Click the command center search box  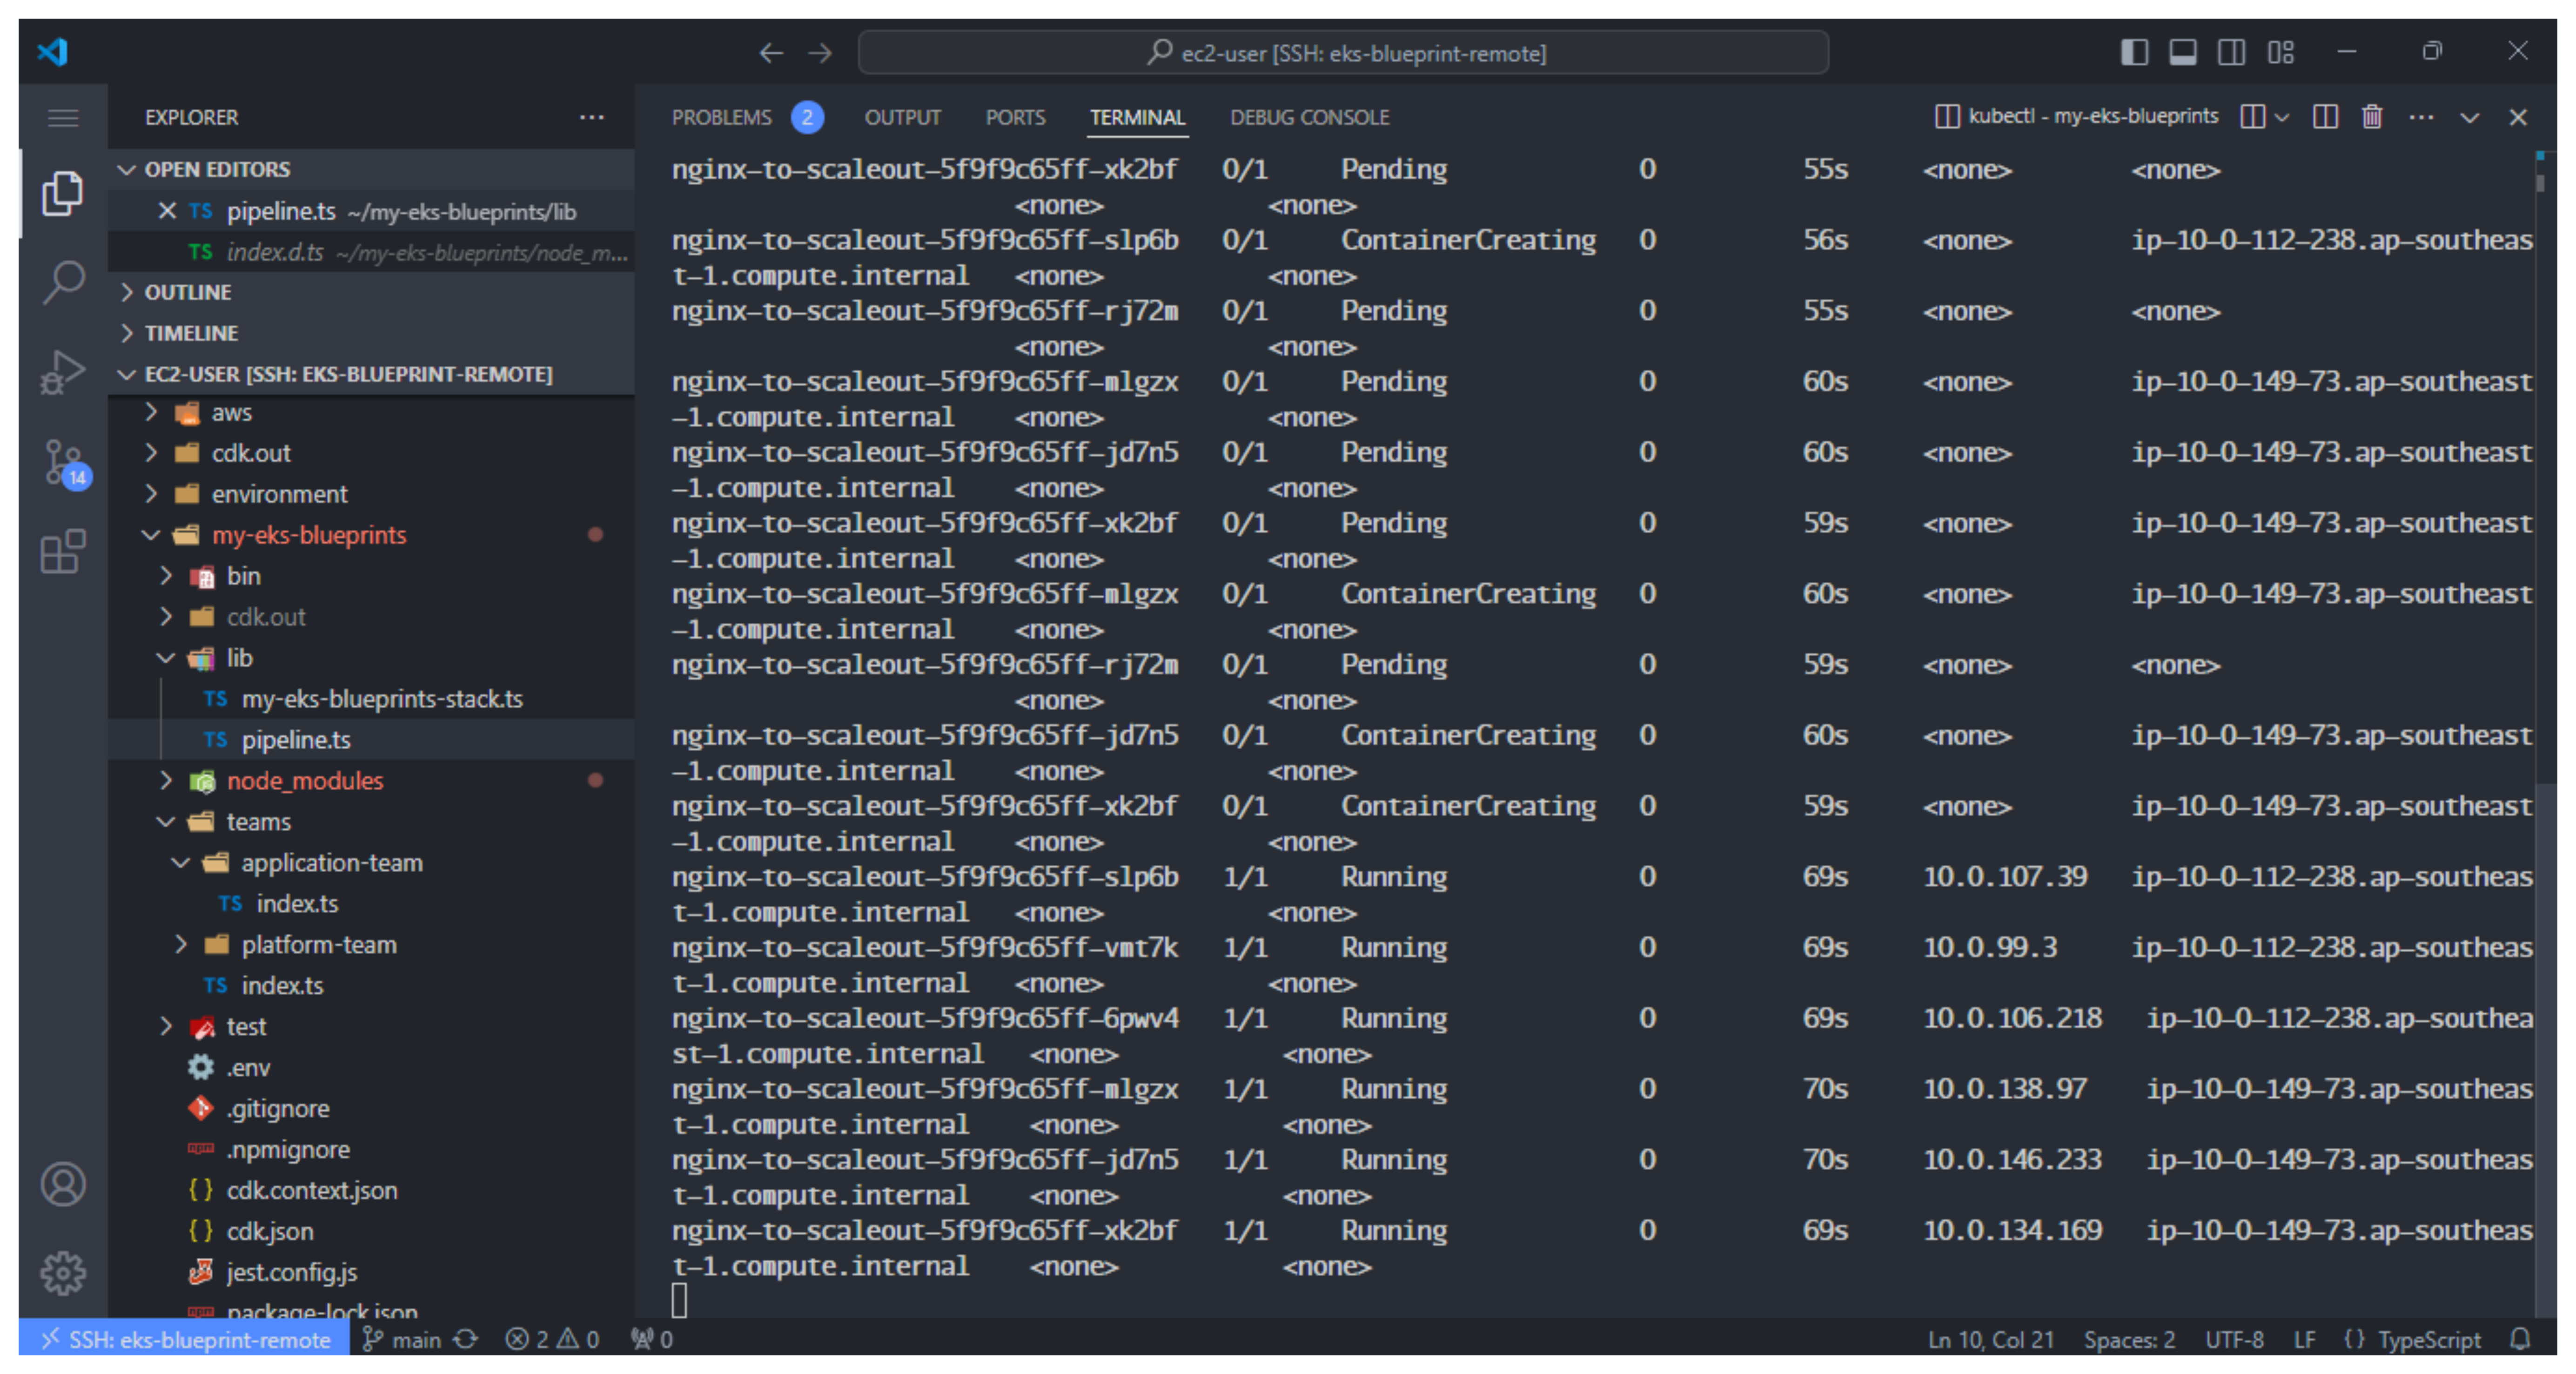tap(1343, 52)
